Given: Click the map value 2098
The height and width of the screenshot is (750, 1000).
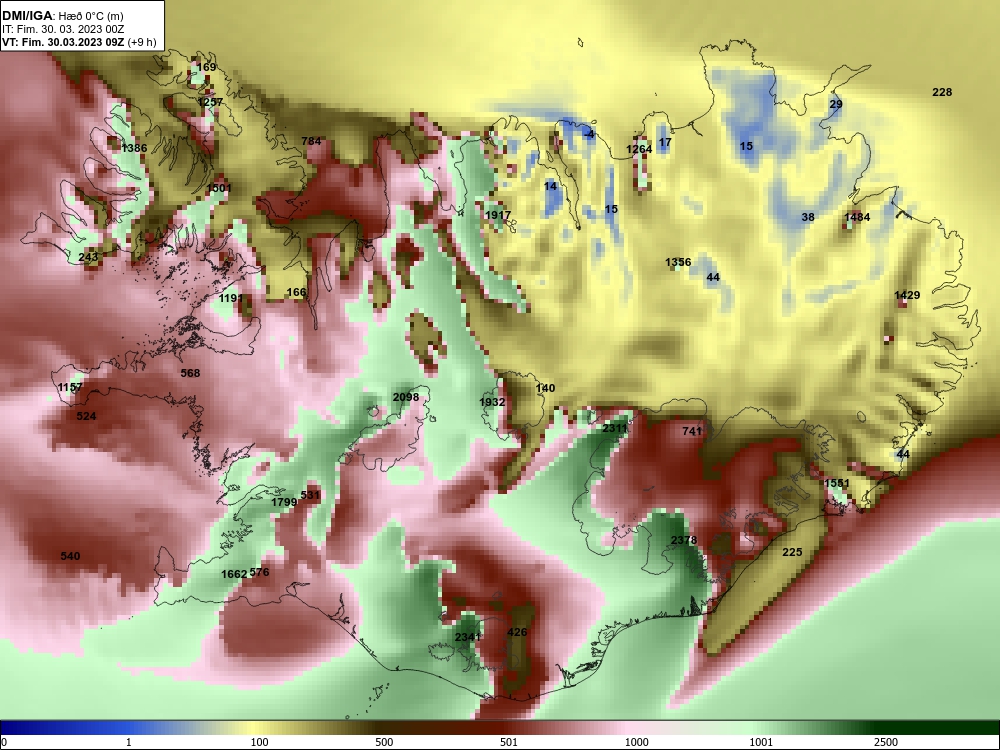Looking at the screenshot, I should pyautogui.click(x=406, y=397).
